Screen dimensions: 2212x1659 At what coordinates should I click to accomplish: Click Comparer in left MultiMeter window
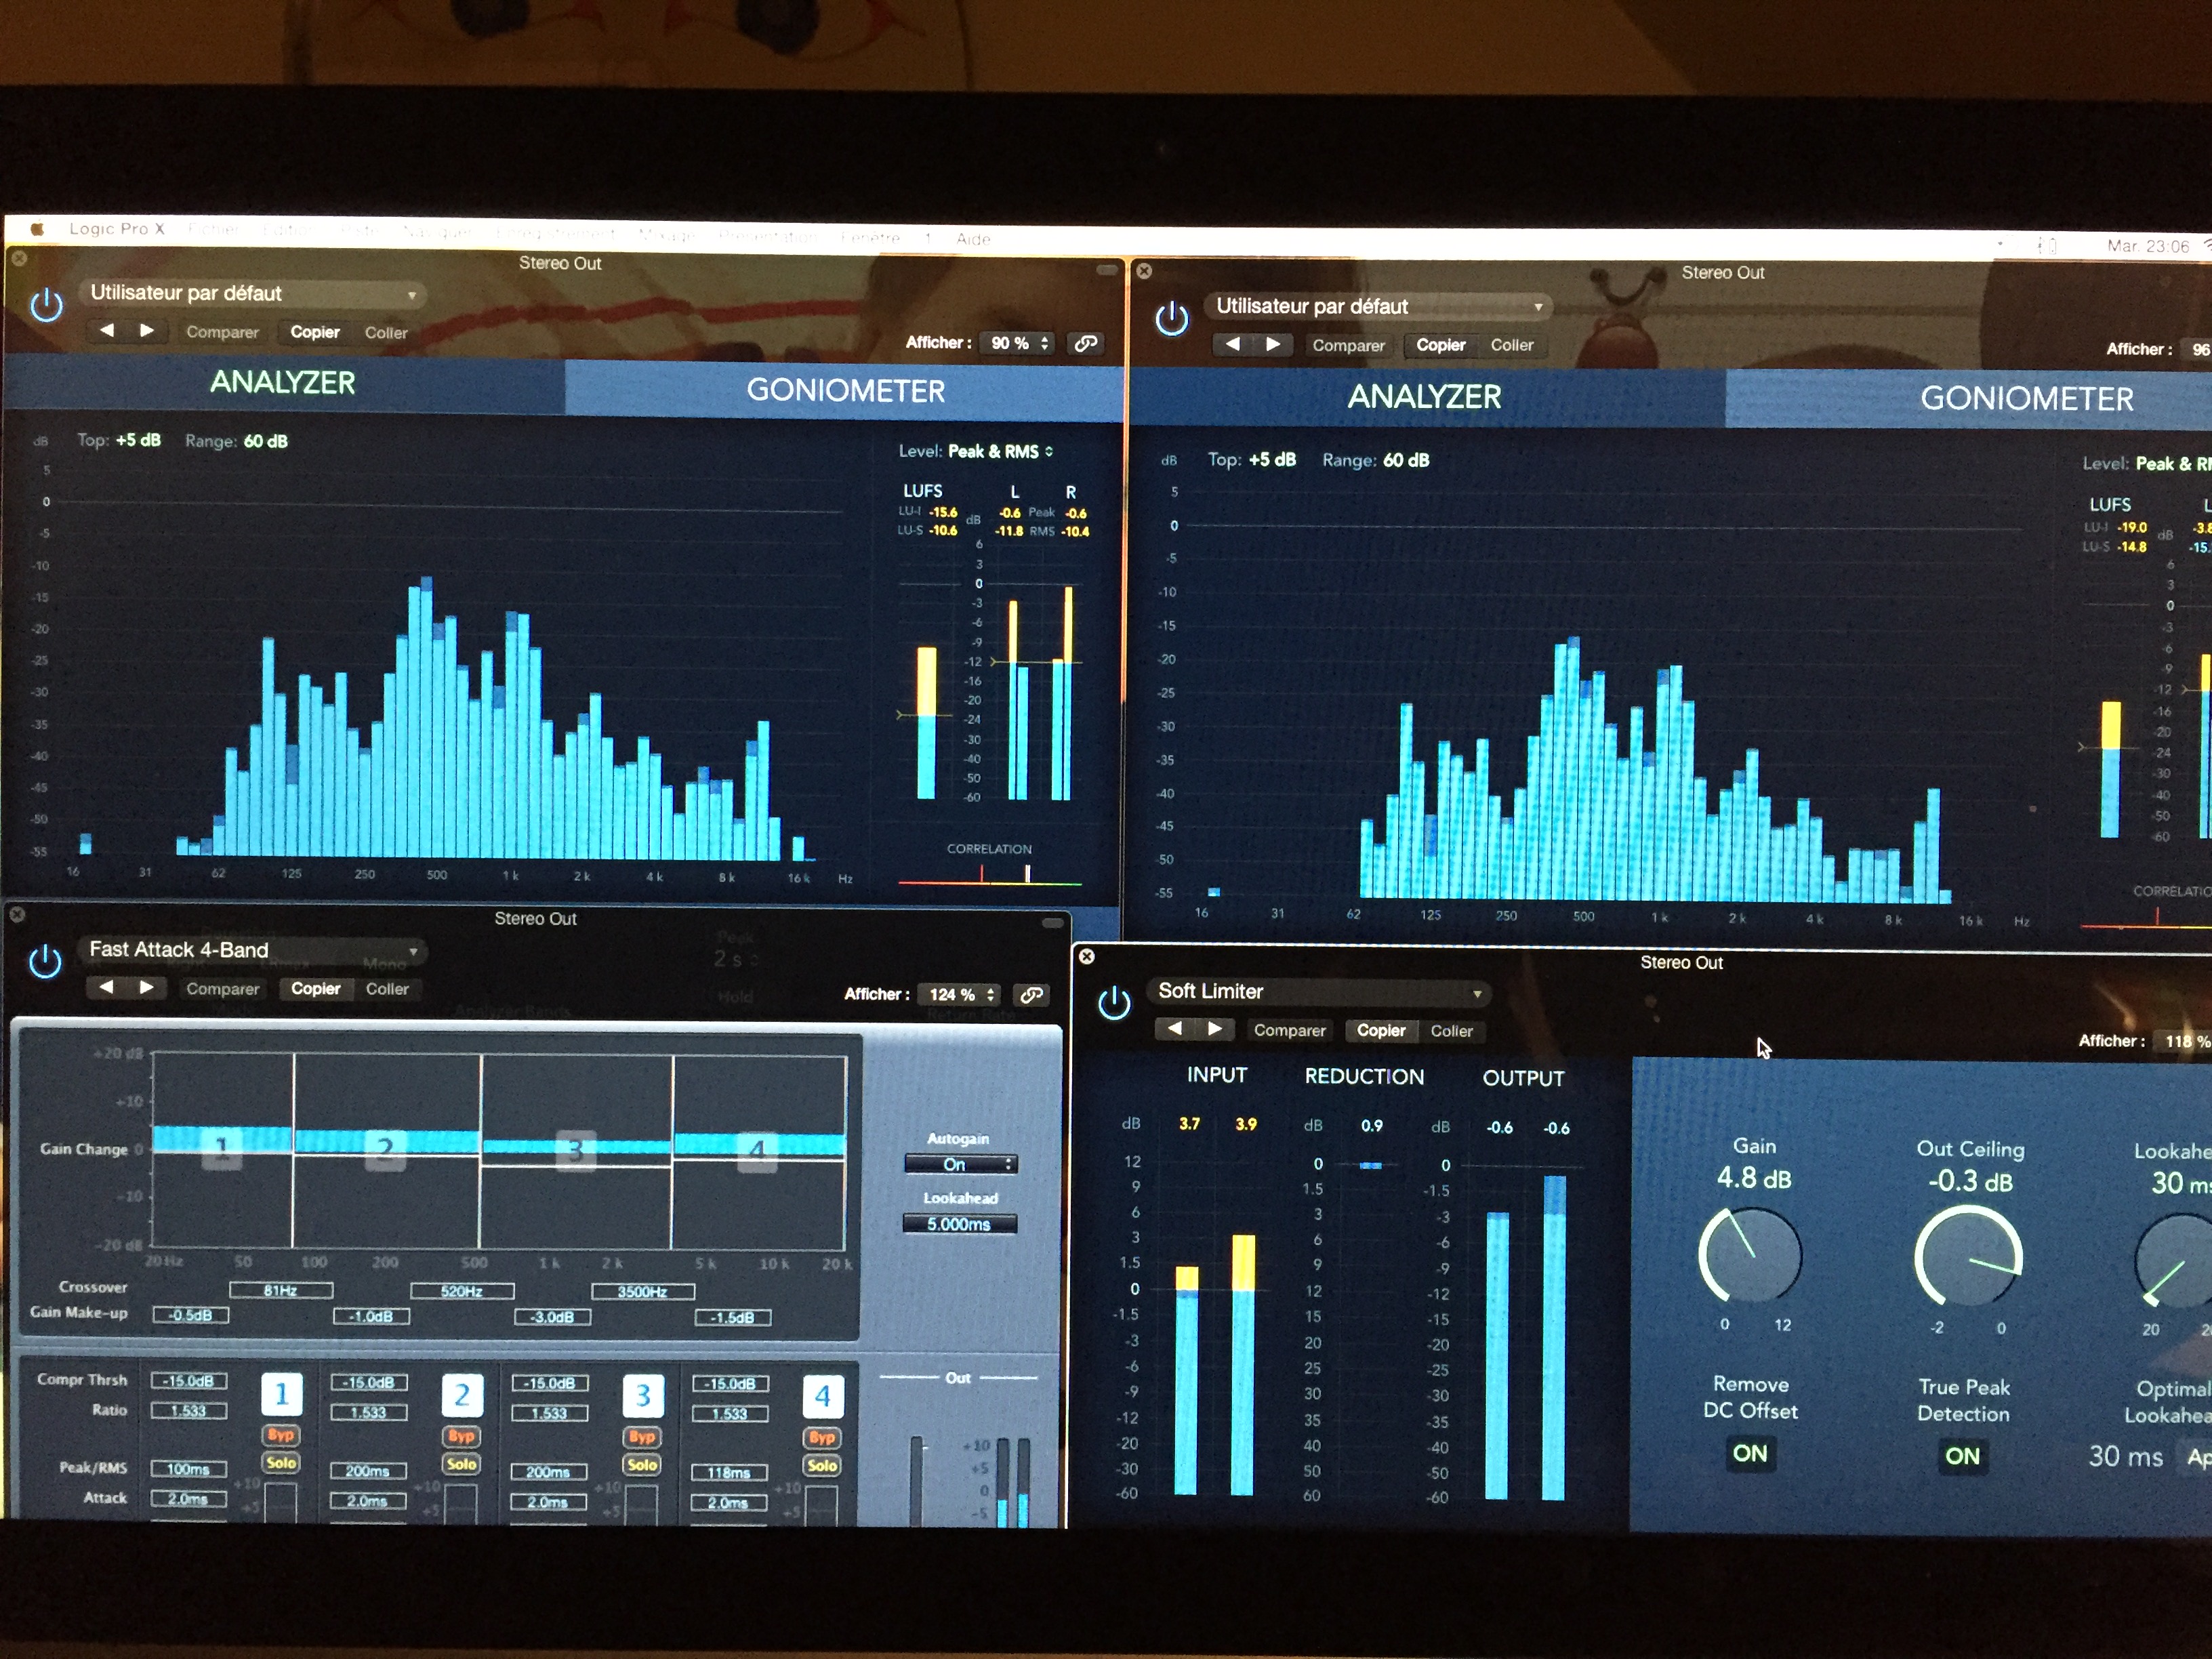[222, 332]
